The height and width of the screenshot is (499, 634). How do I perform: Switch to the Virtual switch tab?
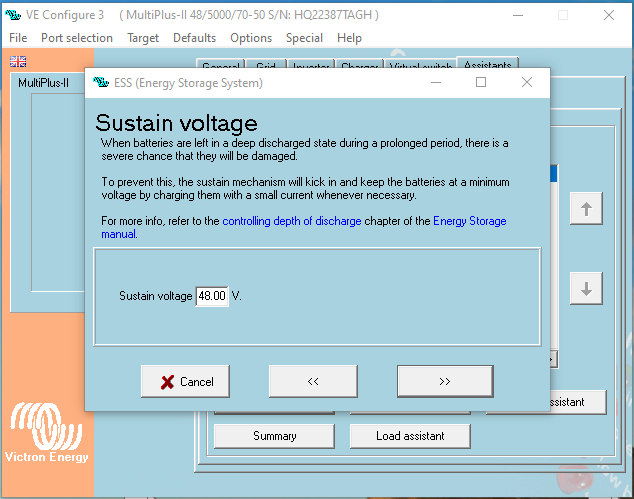421,63
